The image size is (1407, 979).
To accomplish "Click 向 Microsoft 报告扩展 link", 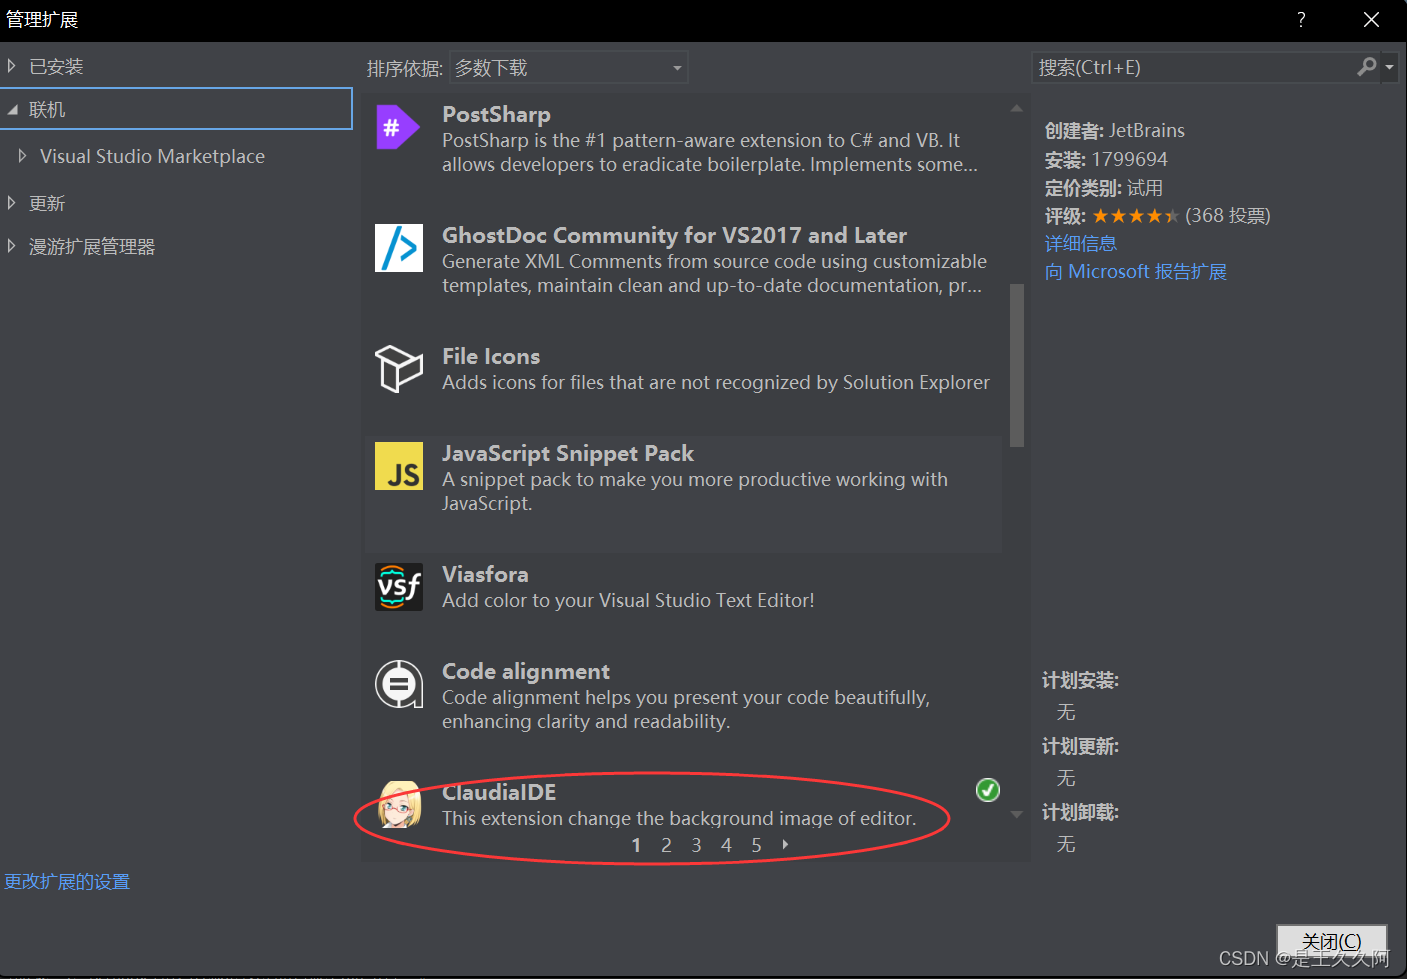I will tap(1136, 272).
